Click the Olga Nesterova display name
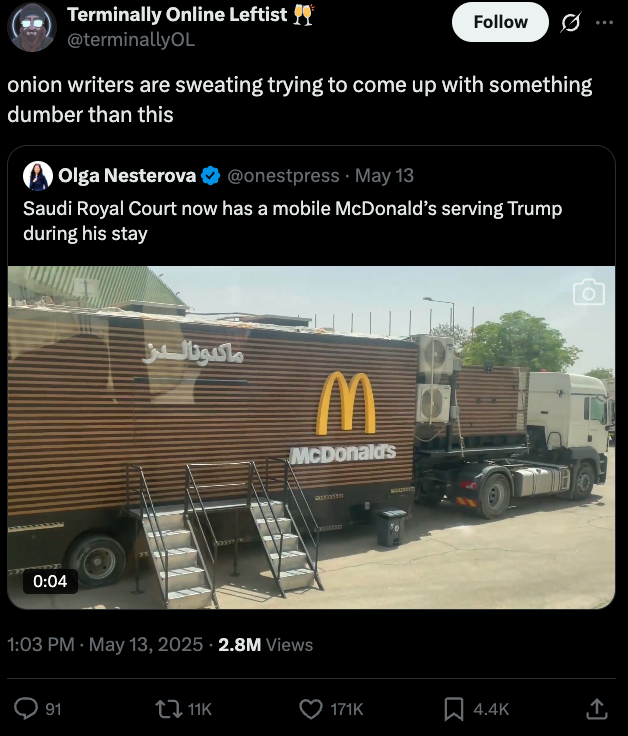 (126, 176)
